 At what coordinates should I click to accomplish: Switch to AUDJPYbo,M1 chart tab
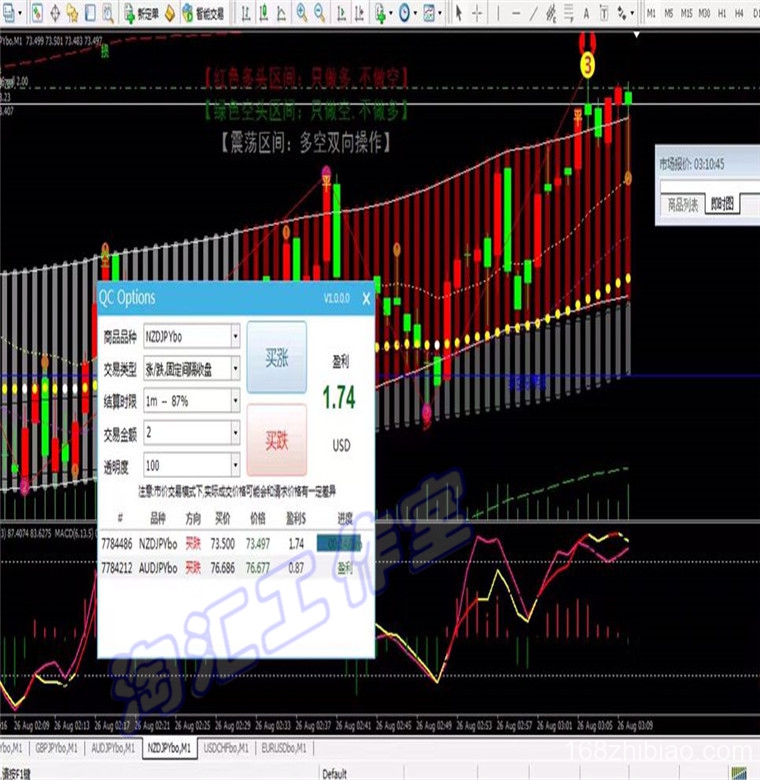[113, 748]
